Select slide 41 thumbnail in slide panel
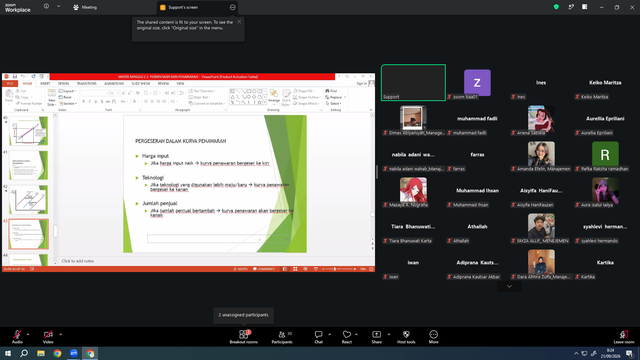The width and height of the screenshot is (640, 360). click(x=29, y=165)
